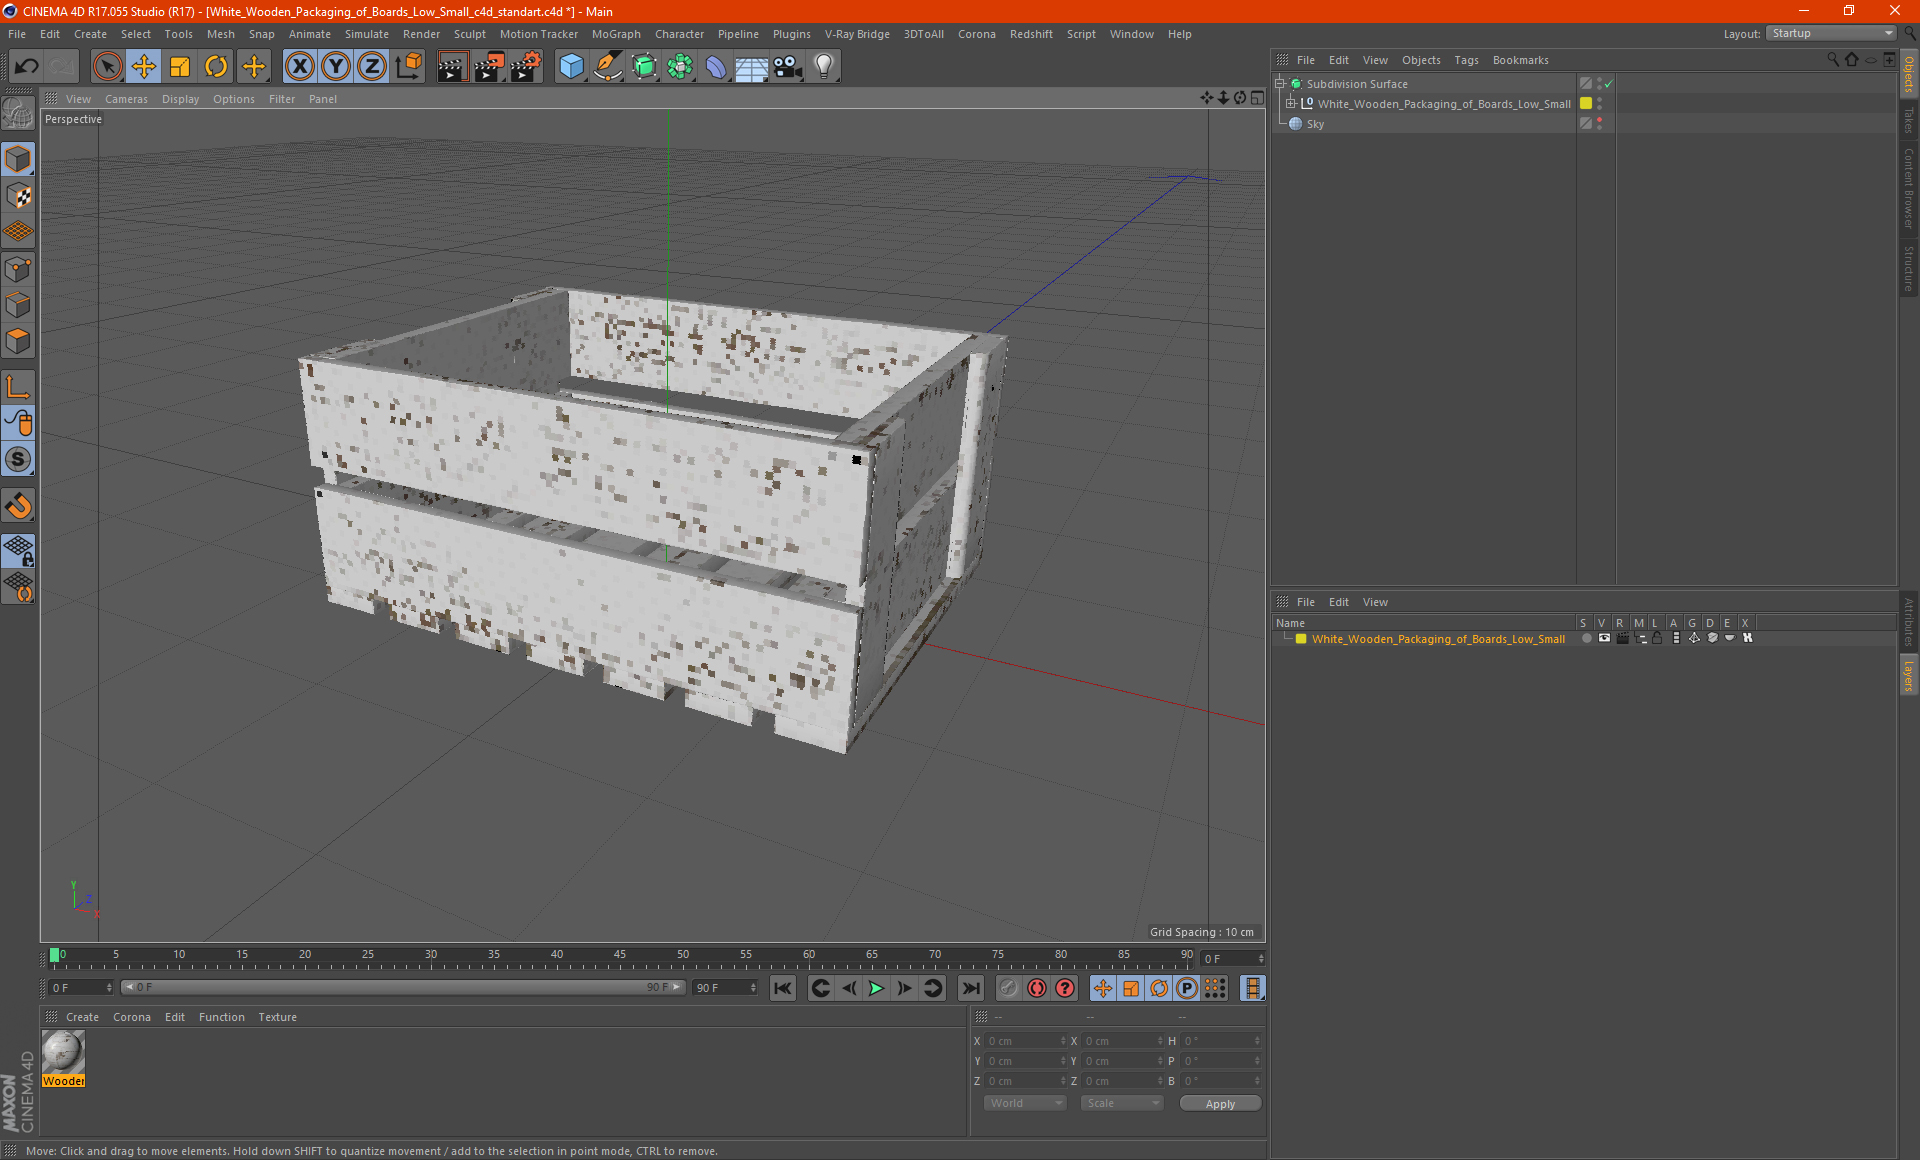The image size is (1920, 1160).
Task: Open the World coordinate dropdown
Action: [x=1025, y=1103]
